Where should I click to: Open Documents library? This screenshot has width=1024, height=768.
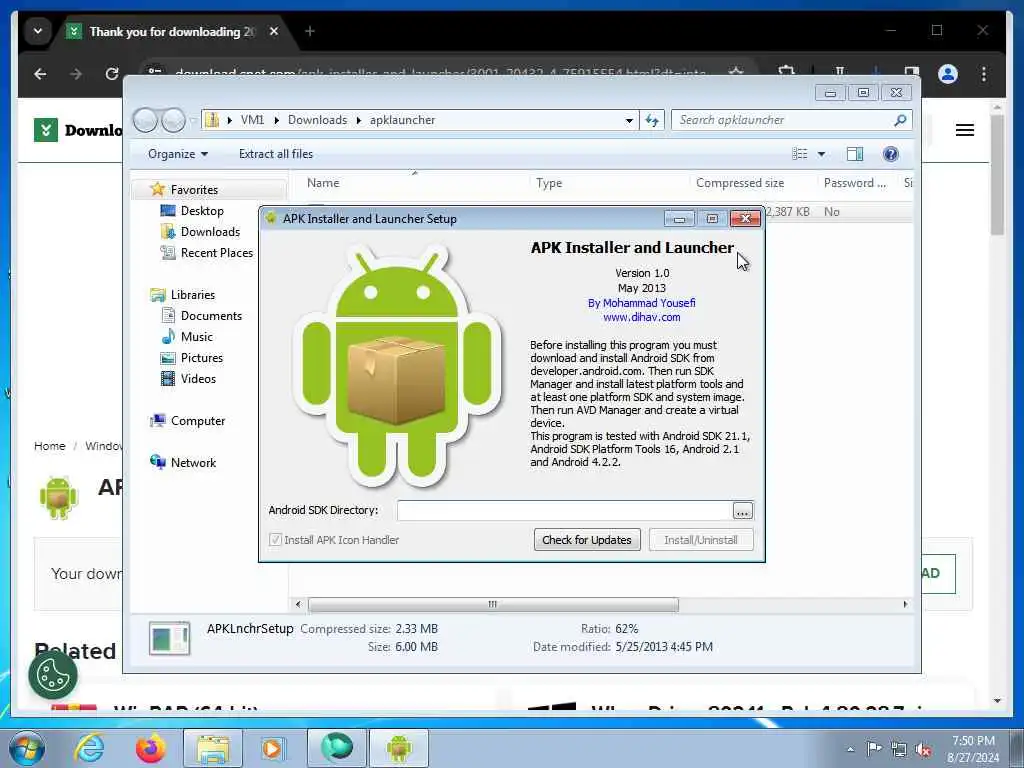click(211, 315)
